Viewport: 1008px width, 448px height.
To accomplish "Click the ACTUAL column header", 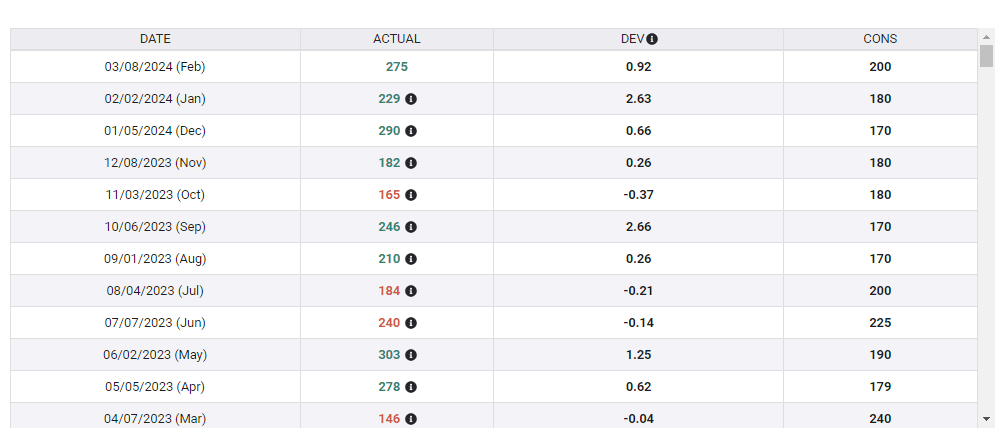I will tap(396, 39).
